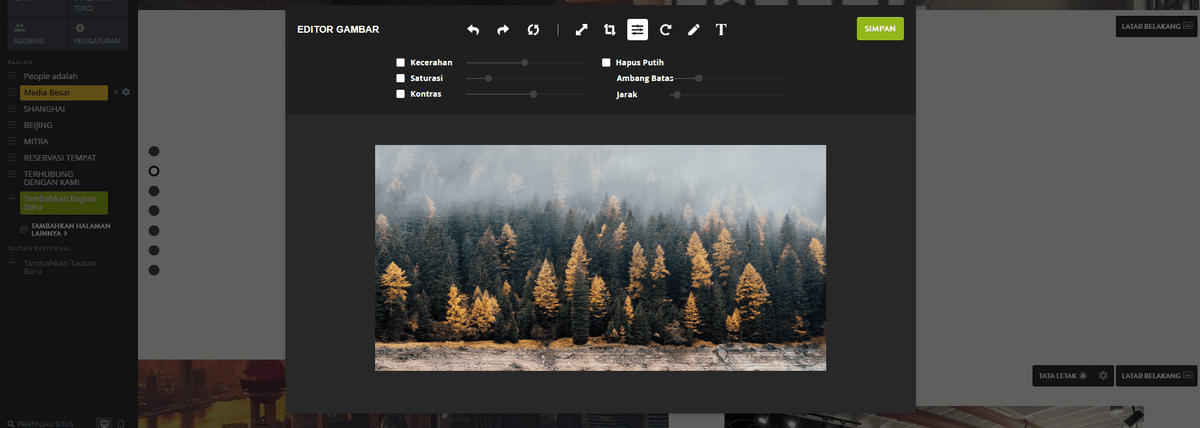Enable the Kecerahan checkbox

pos(400,62)
